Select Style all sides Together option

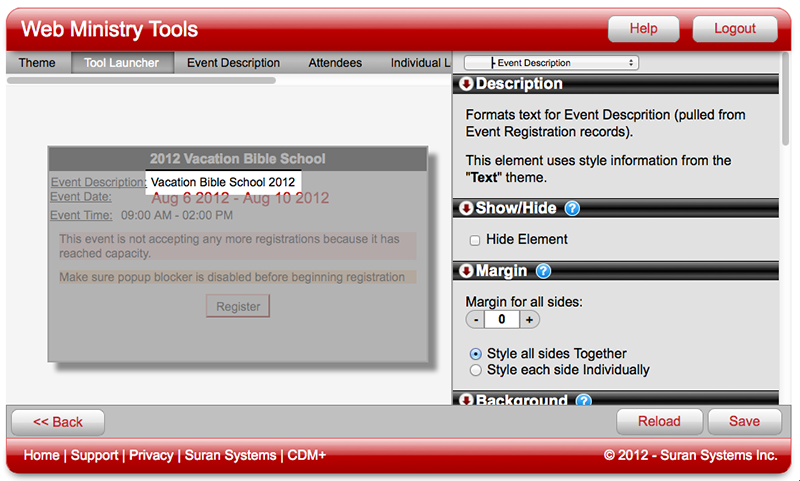click(x=475, y=354)
